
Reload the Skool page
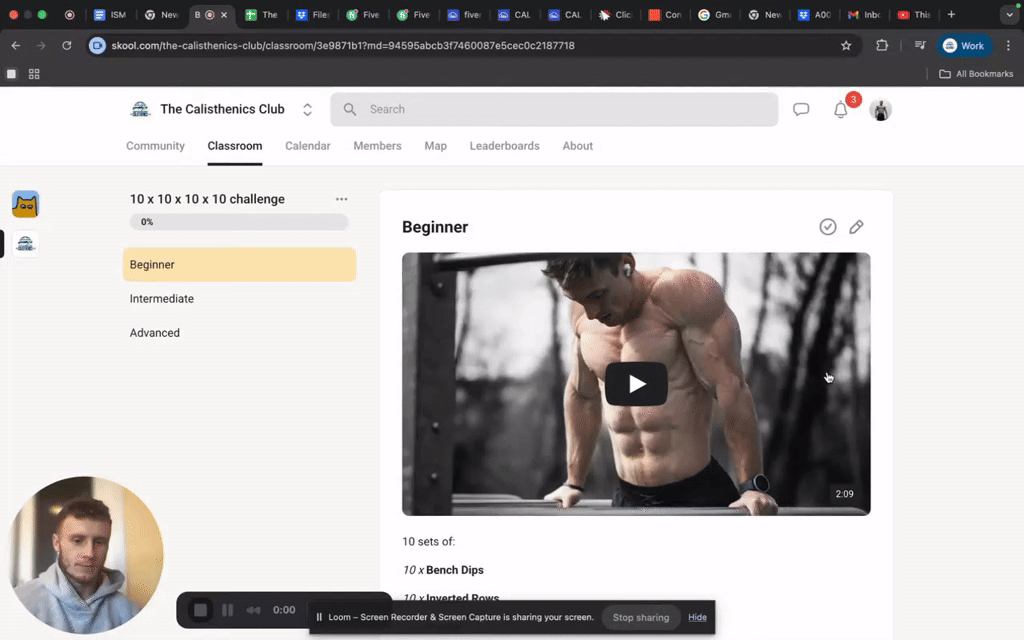(67, 46)
